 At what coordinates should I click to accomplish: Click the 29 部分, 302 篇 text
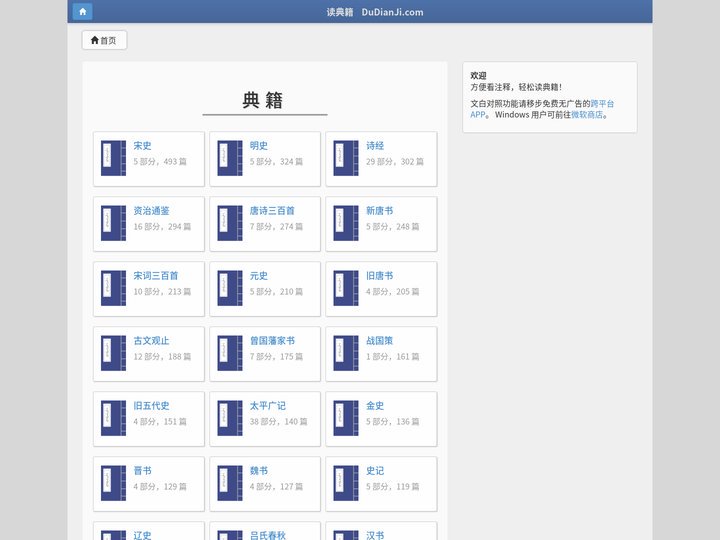tap(394, 162)
